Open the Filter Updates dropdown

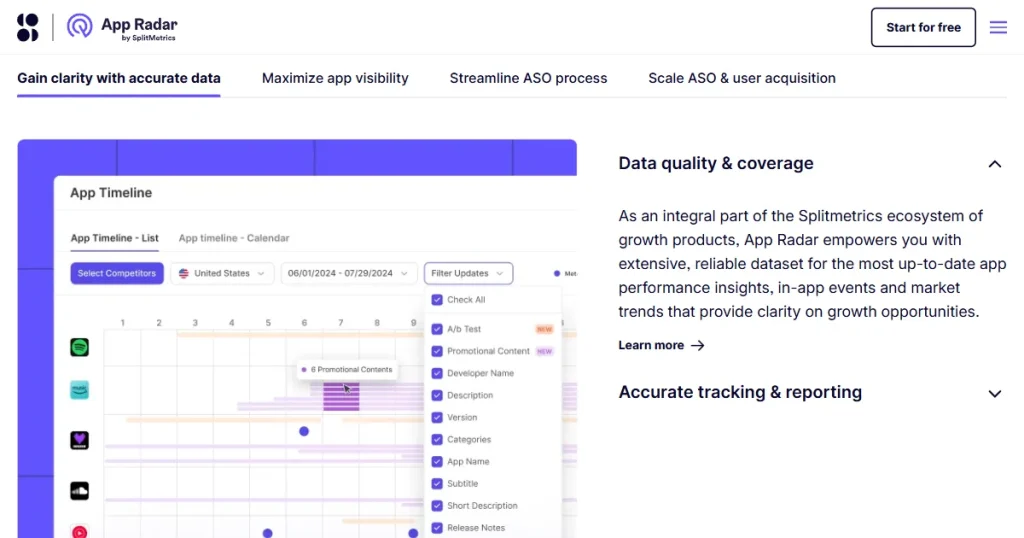[x=468, y=274]
